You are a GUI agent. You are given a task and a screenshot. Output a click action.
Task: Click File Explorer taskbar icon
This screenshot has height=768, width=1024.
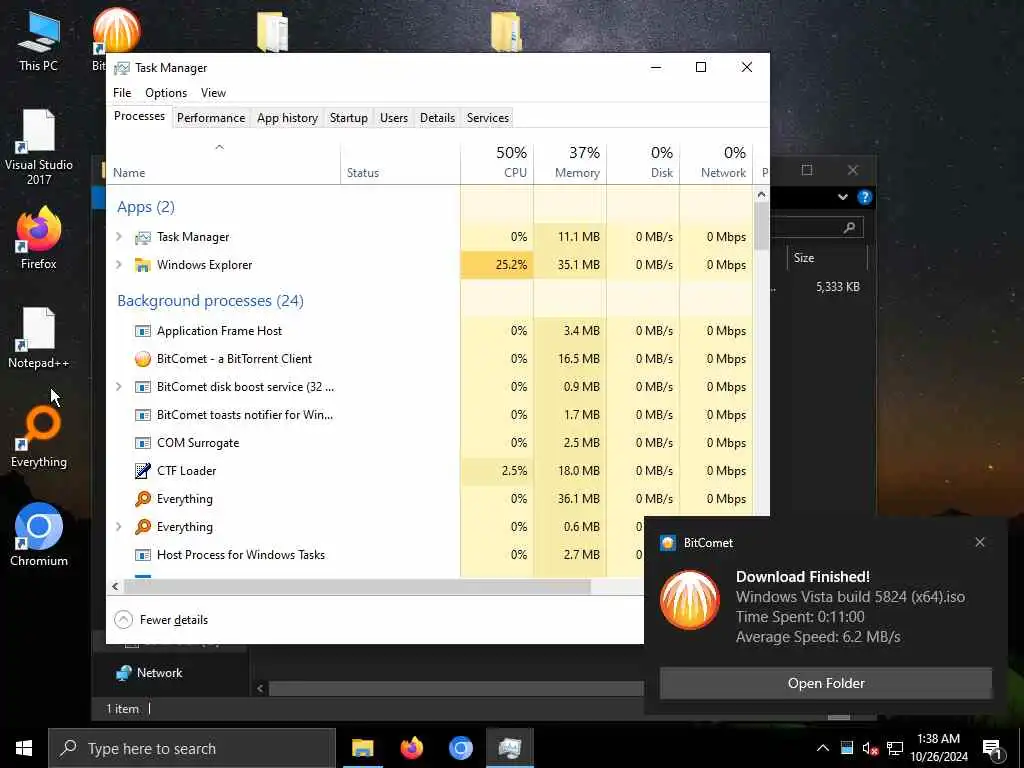362,748
